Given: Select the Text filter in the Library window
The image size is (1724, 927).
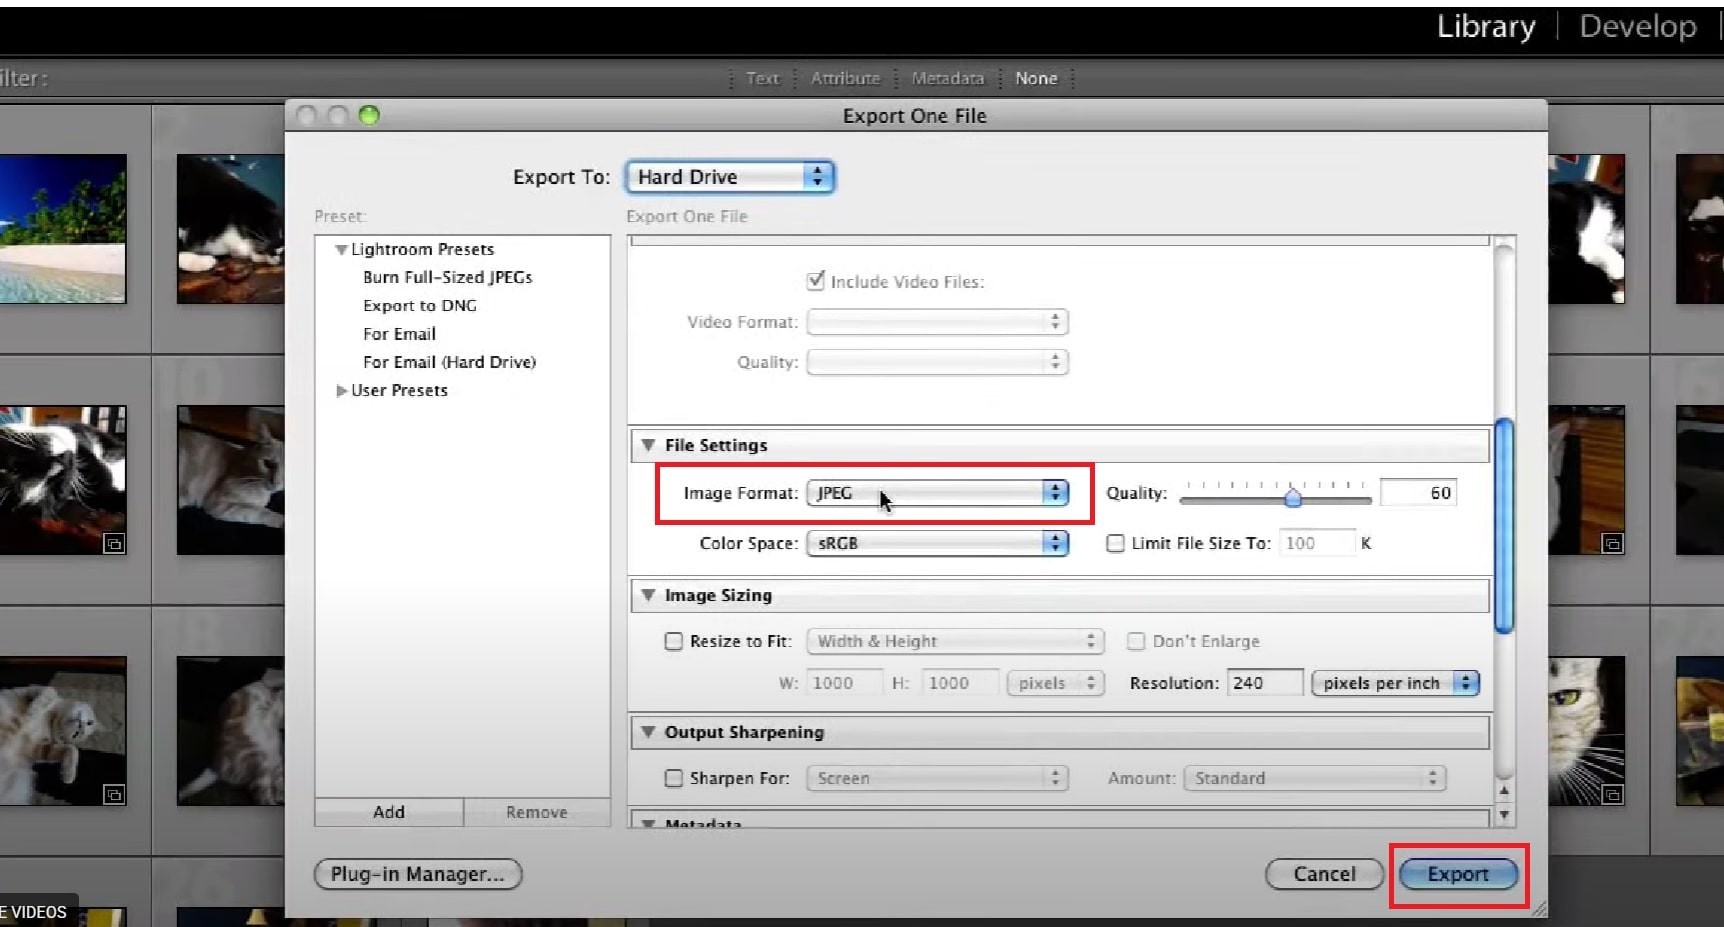Looking at the screenshot, I should point(762,79).
